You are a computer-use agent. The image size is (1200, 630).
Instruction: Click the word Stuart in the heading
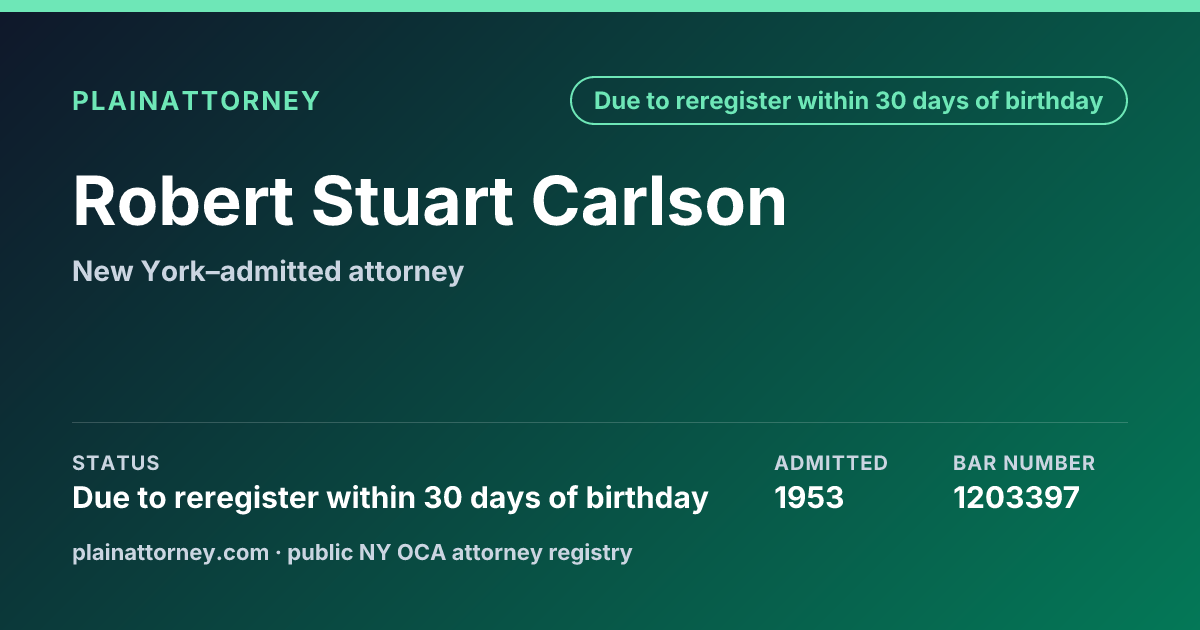click(412, 202)
